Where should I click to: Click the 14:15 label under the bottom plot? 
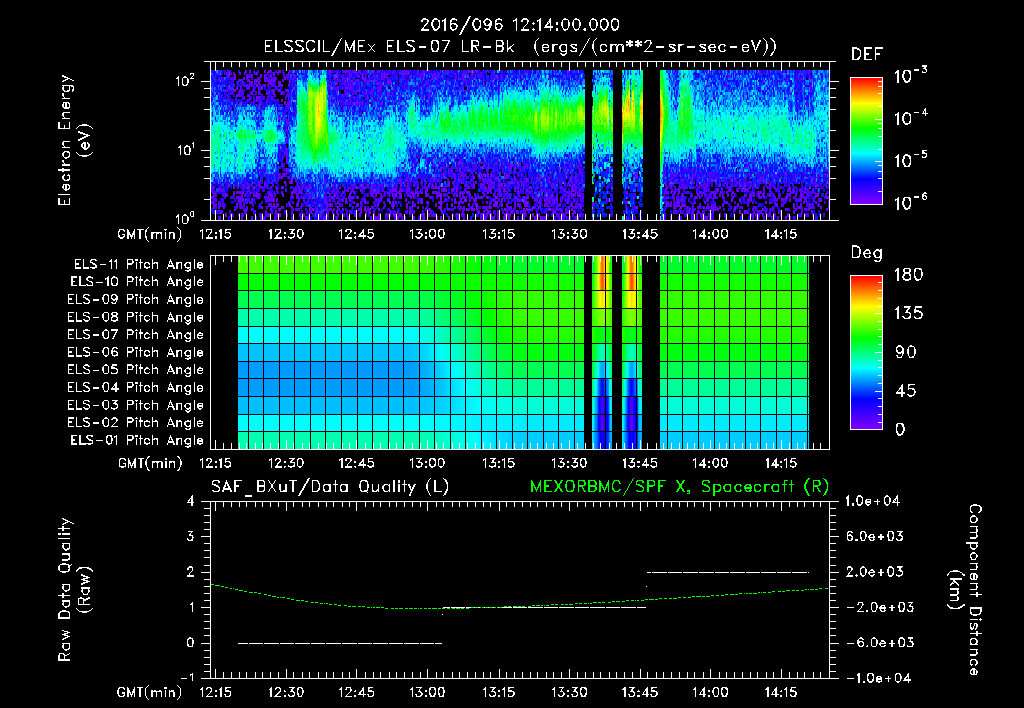point(780,692)
